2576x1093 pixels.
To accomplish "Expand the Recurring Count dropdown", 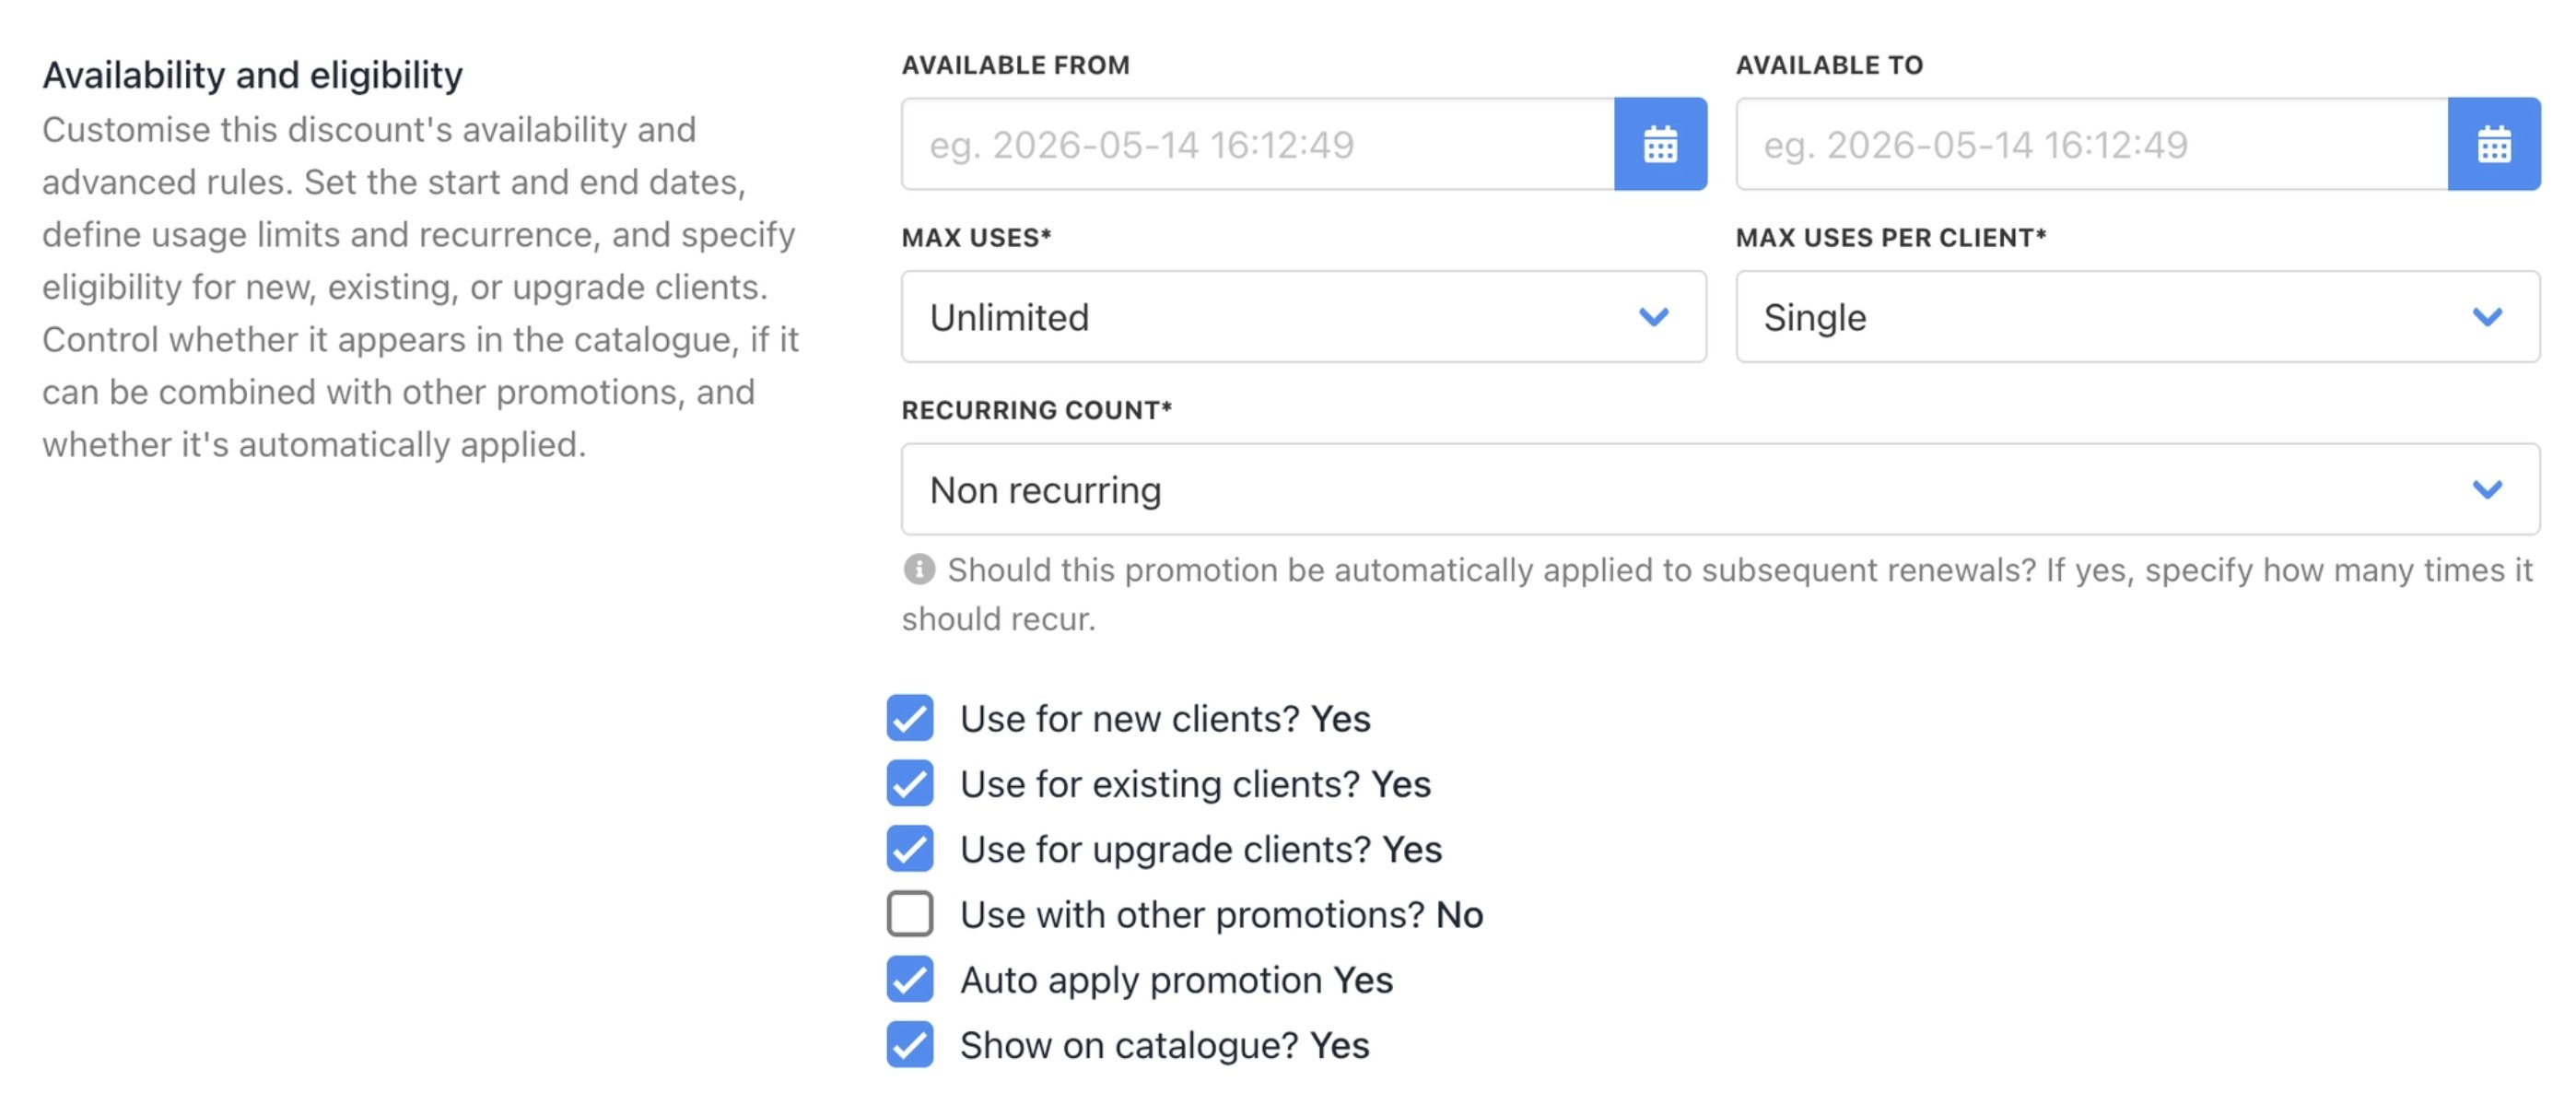I will point(1721,490).
